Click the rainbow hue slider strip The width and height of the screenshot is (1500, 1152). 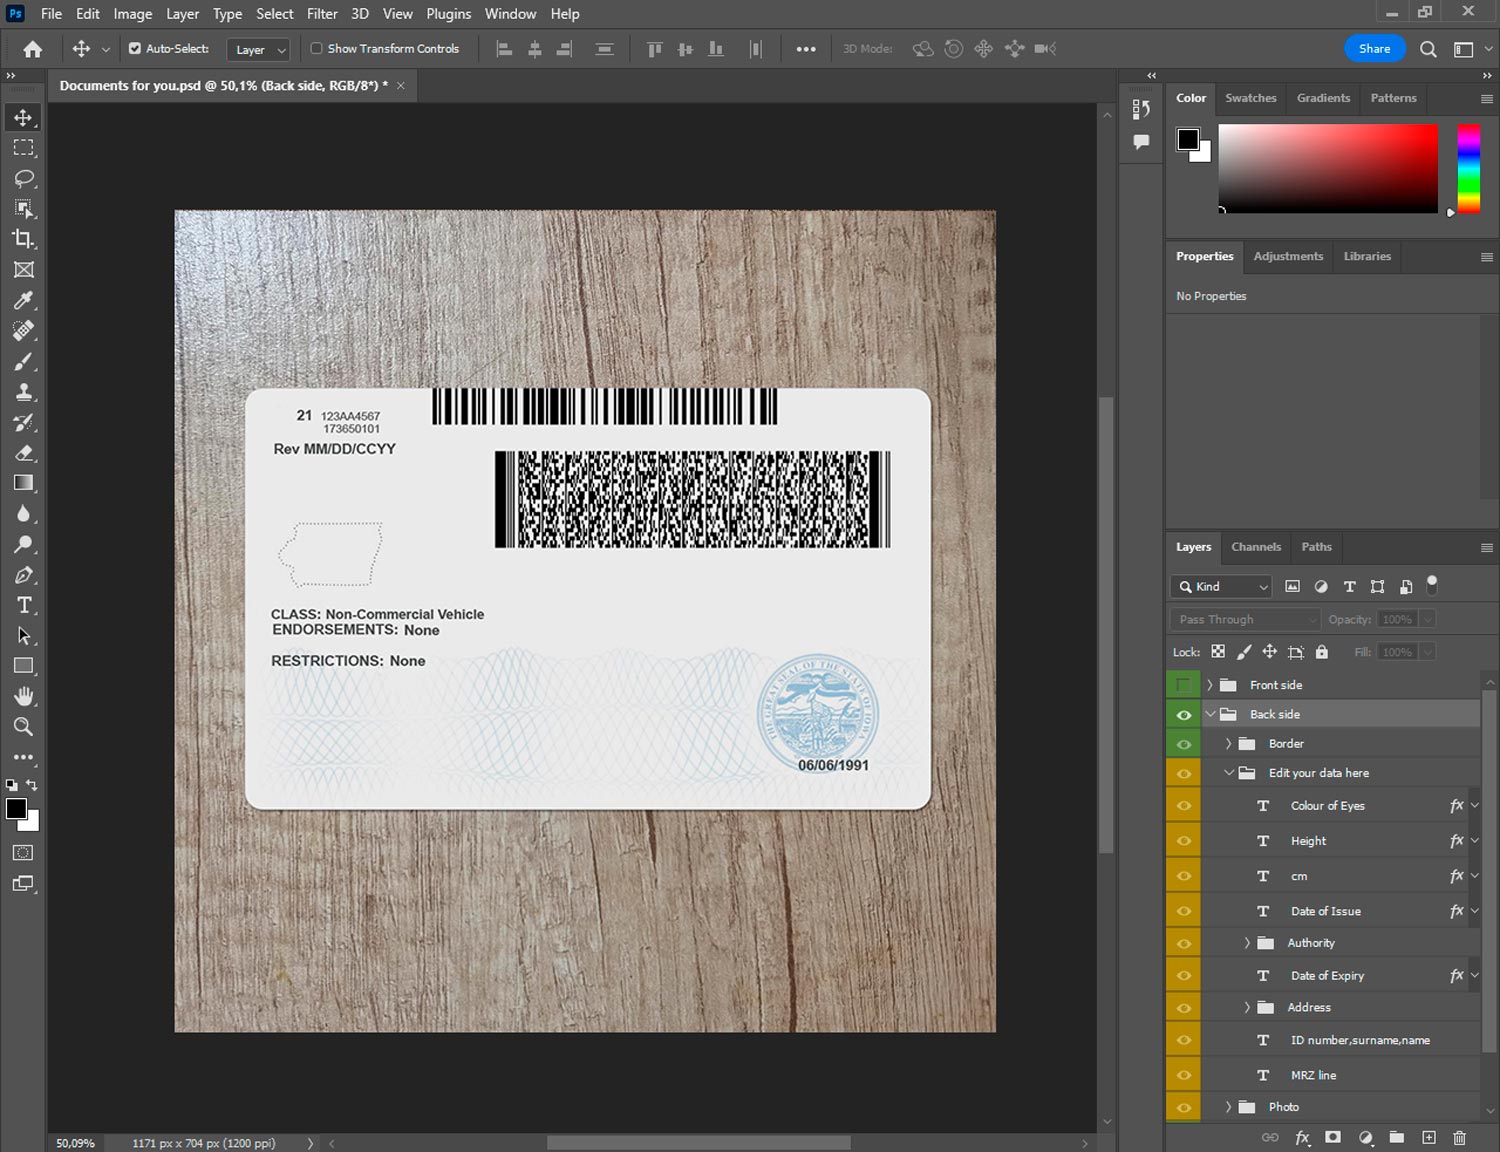point(1468,168)
